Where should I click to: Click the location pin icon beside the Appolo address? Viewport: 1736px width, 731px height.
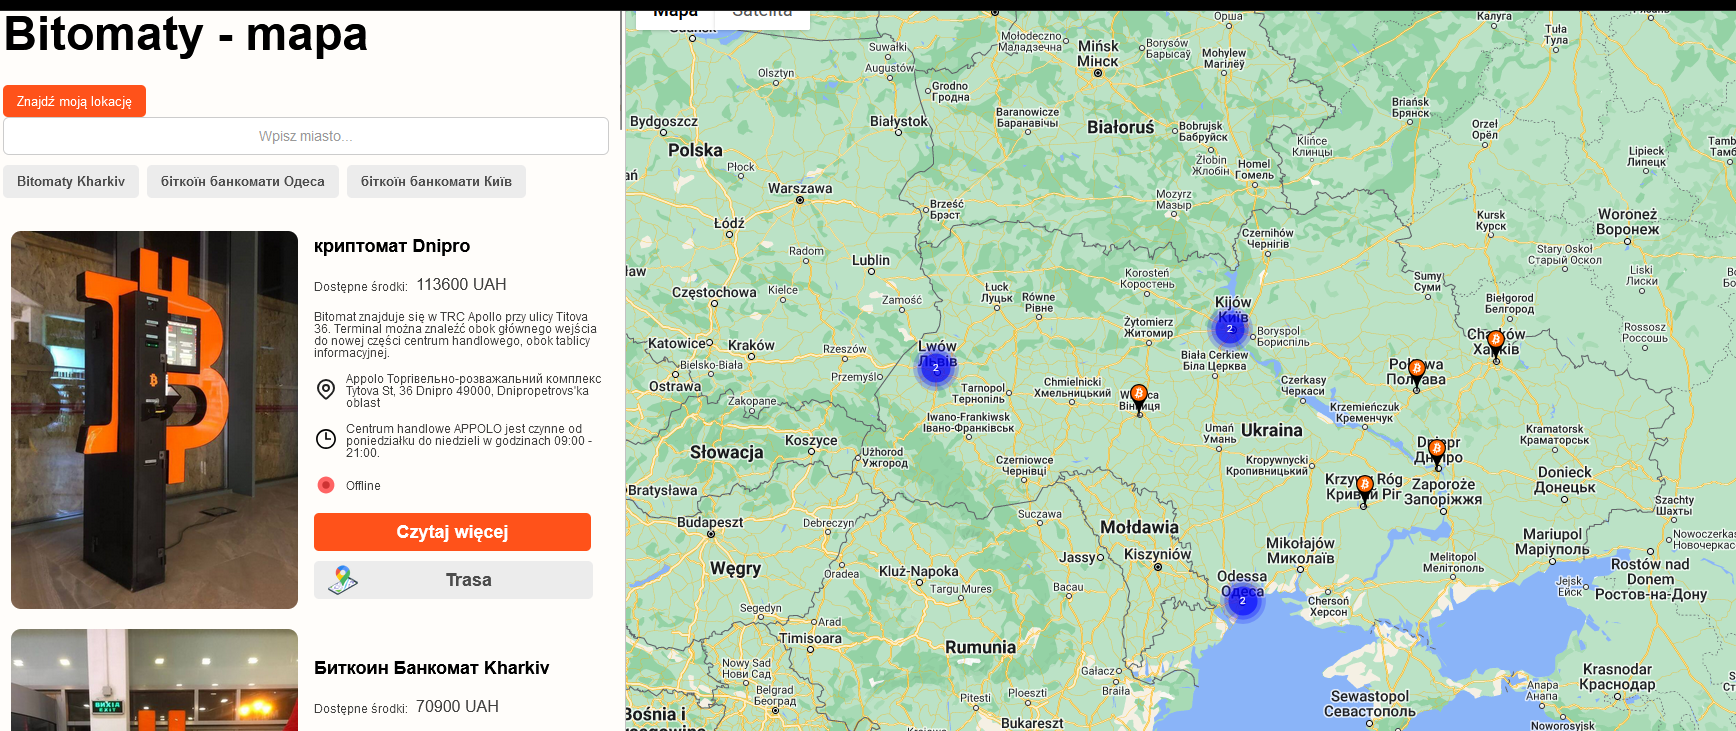[x=326, y=390]
